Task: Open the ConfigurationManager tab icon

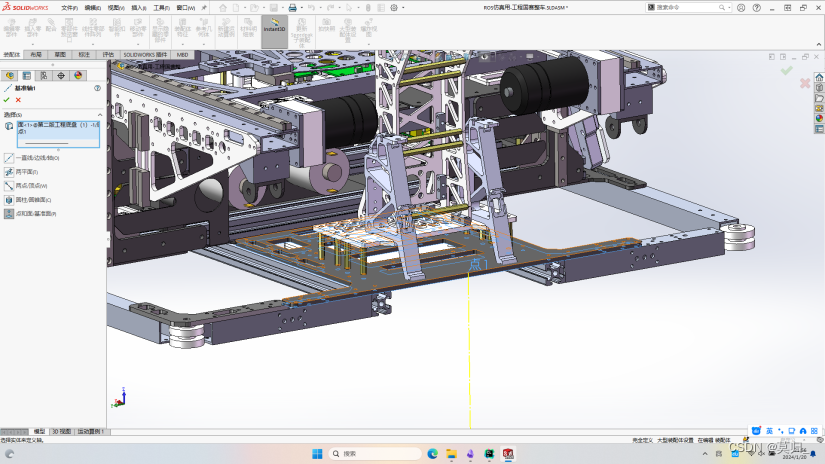Action: tap(44, 76)
